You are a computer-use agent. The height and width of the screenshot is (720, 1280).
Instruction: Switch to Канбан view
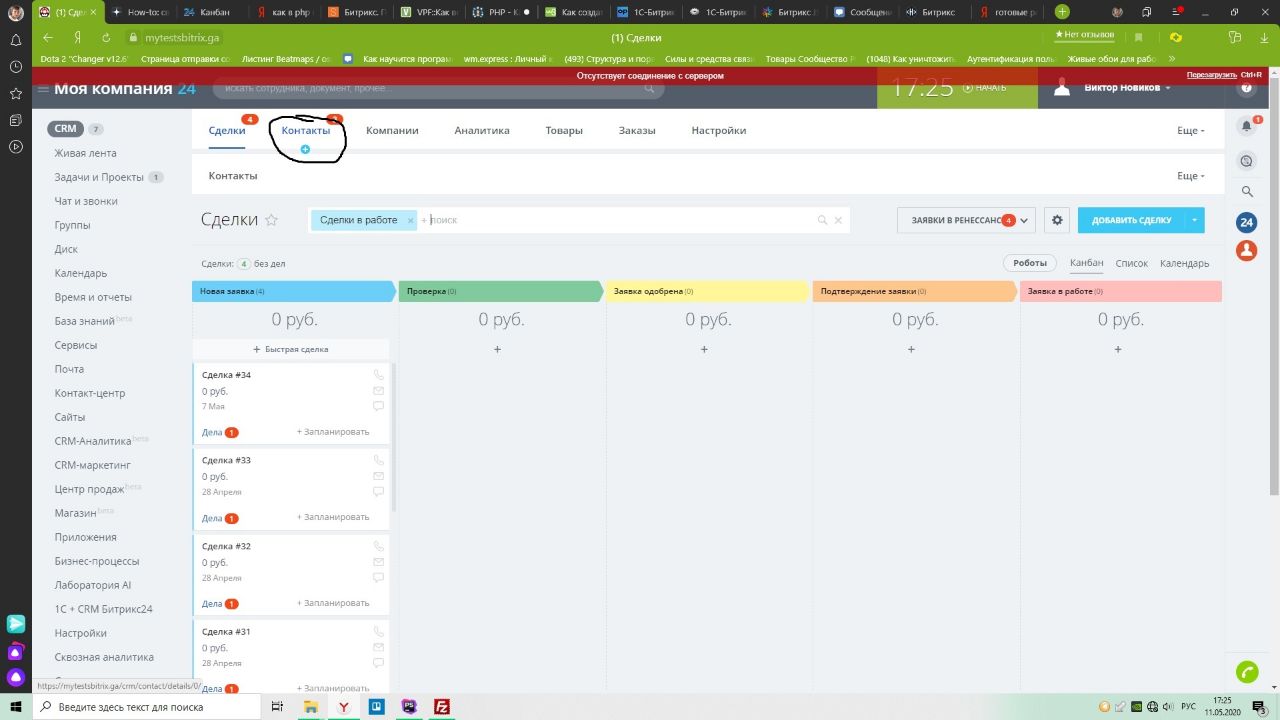(x=1086, y=263)
